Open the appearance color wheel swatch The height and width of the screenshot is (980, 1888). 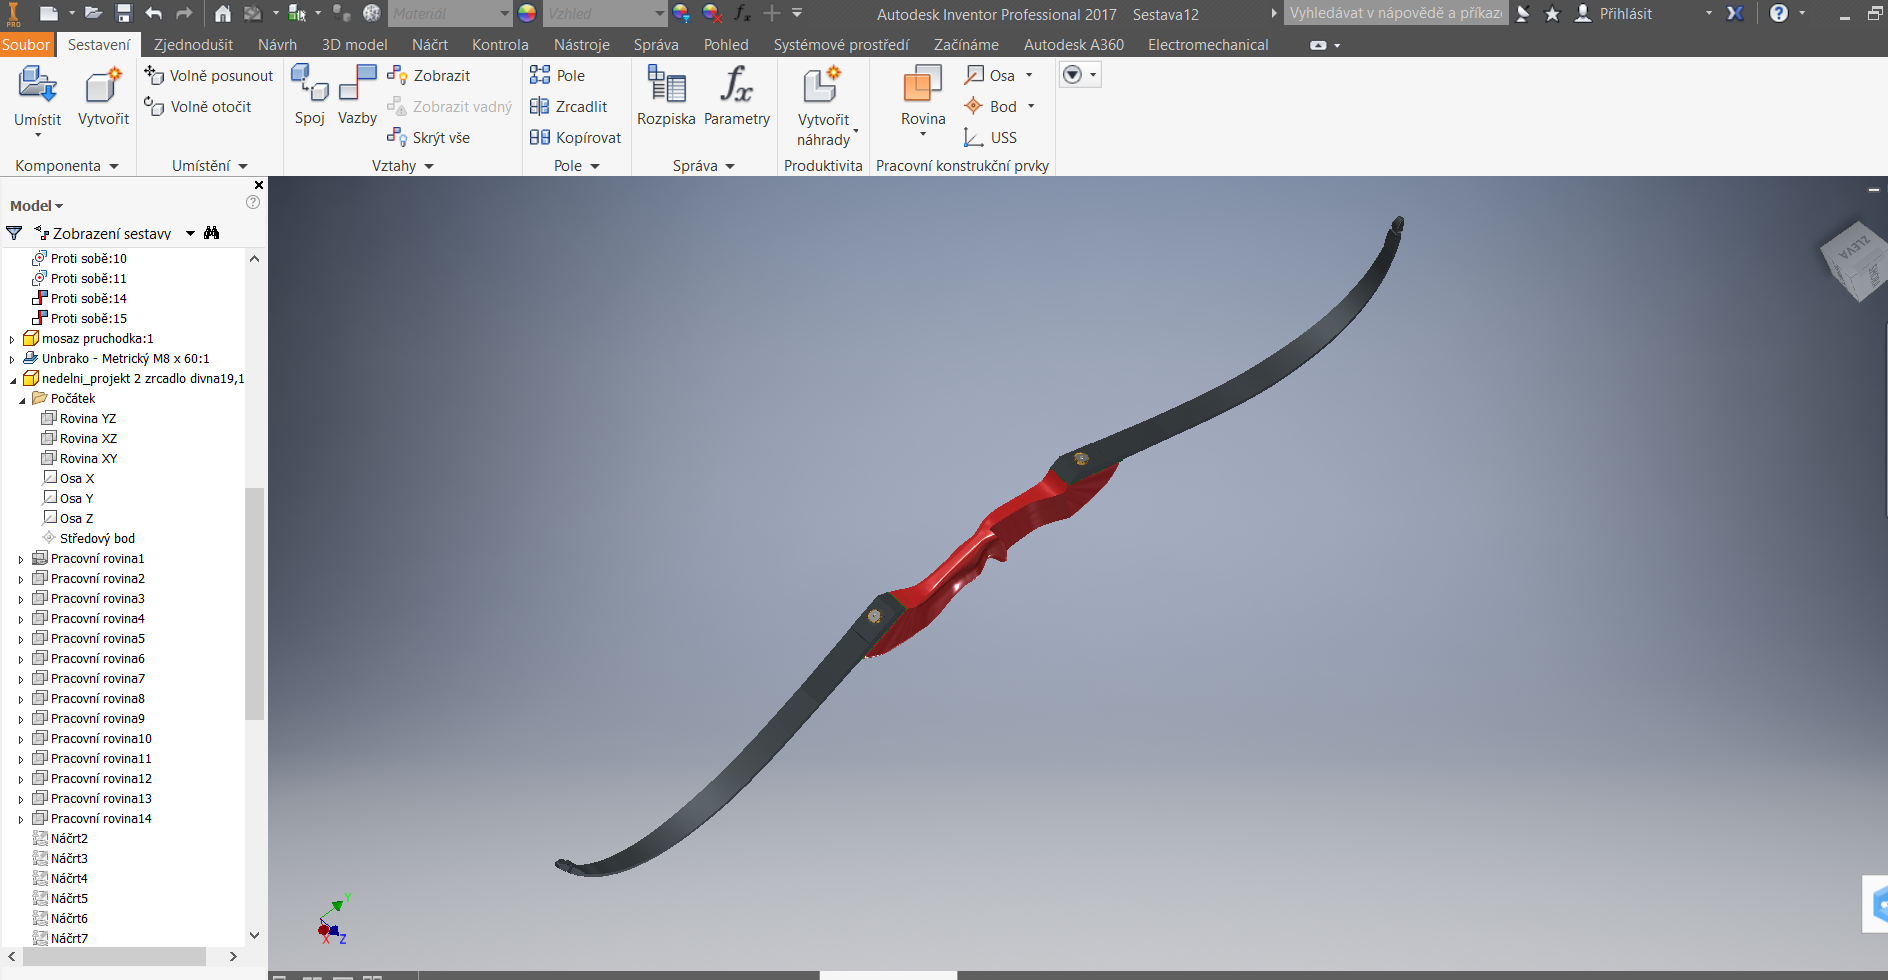point(527,14)
